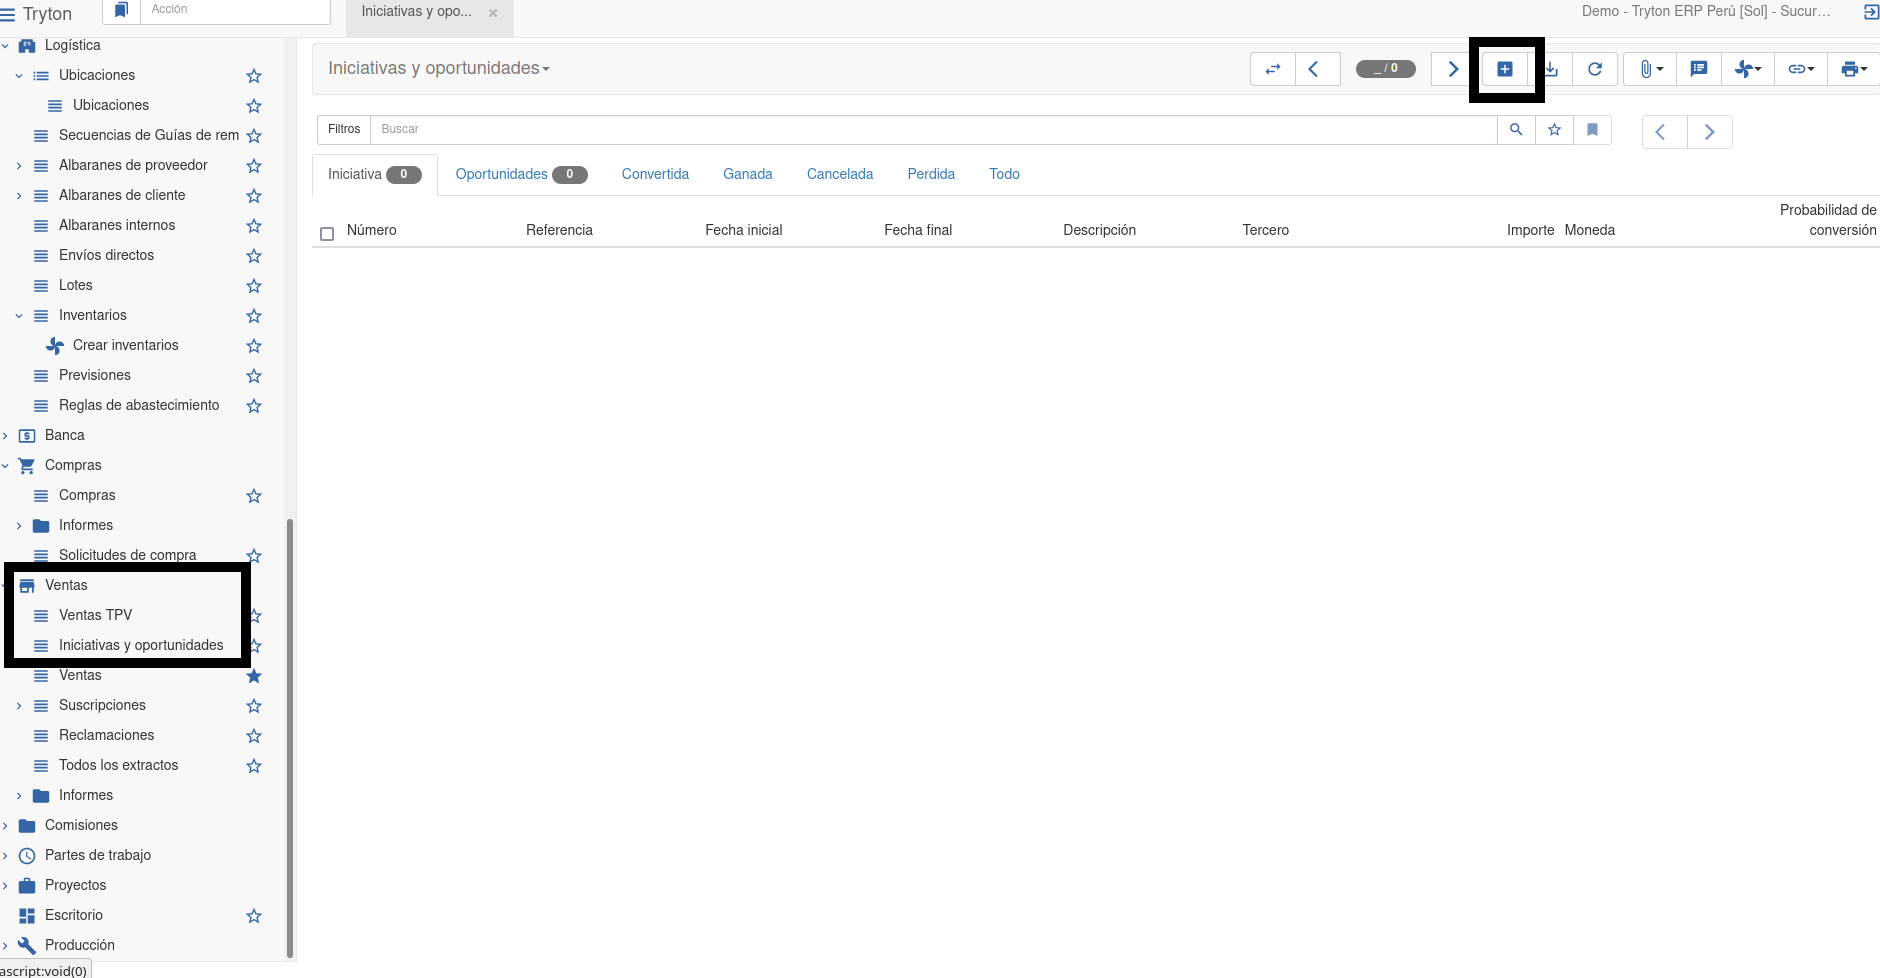Screen dimensions: 1880x978
Task: Click the Filtros button
Action: tap(344, 130)
